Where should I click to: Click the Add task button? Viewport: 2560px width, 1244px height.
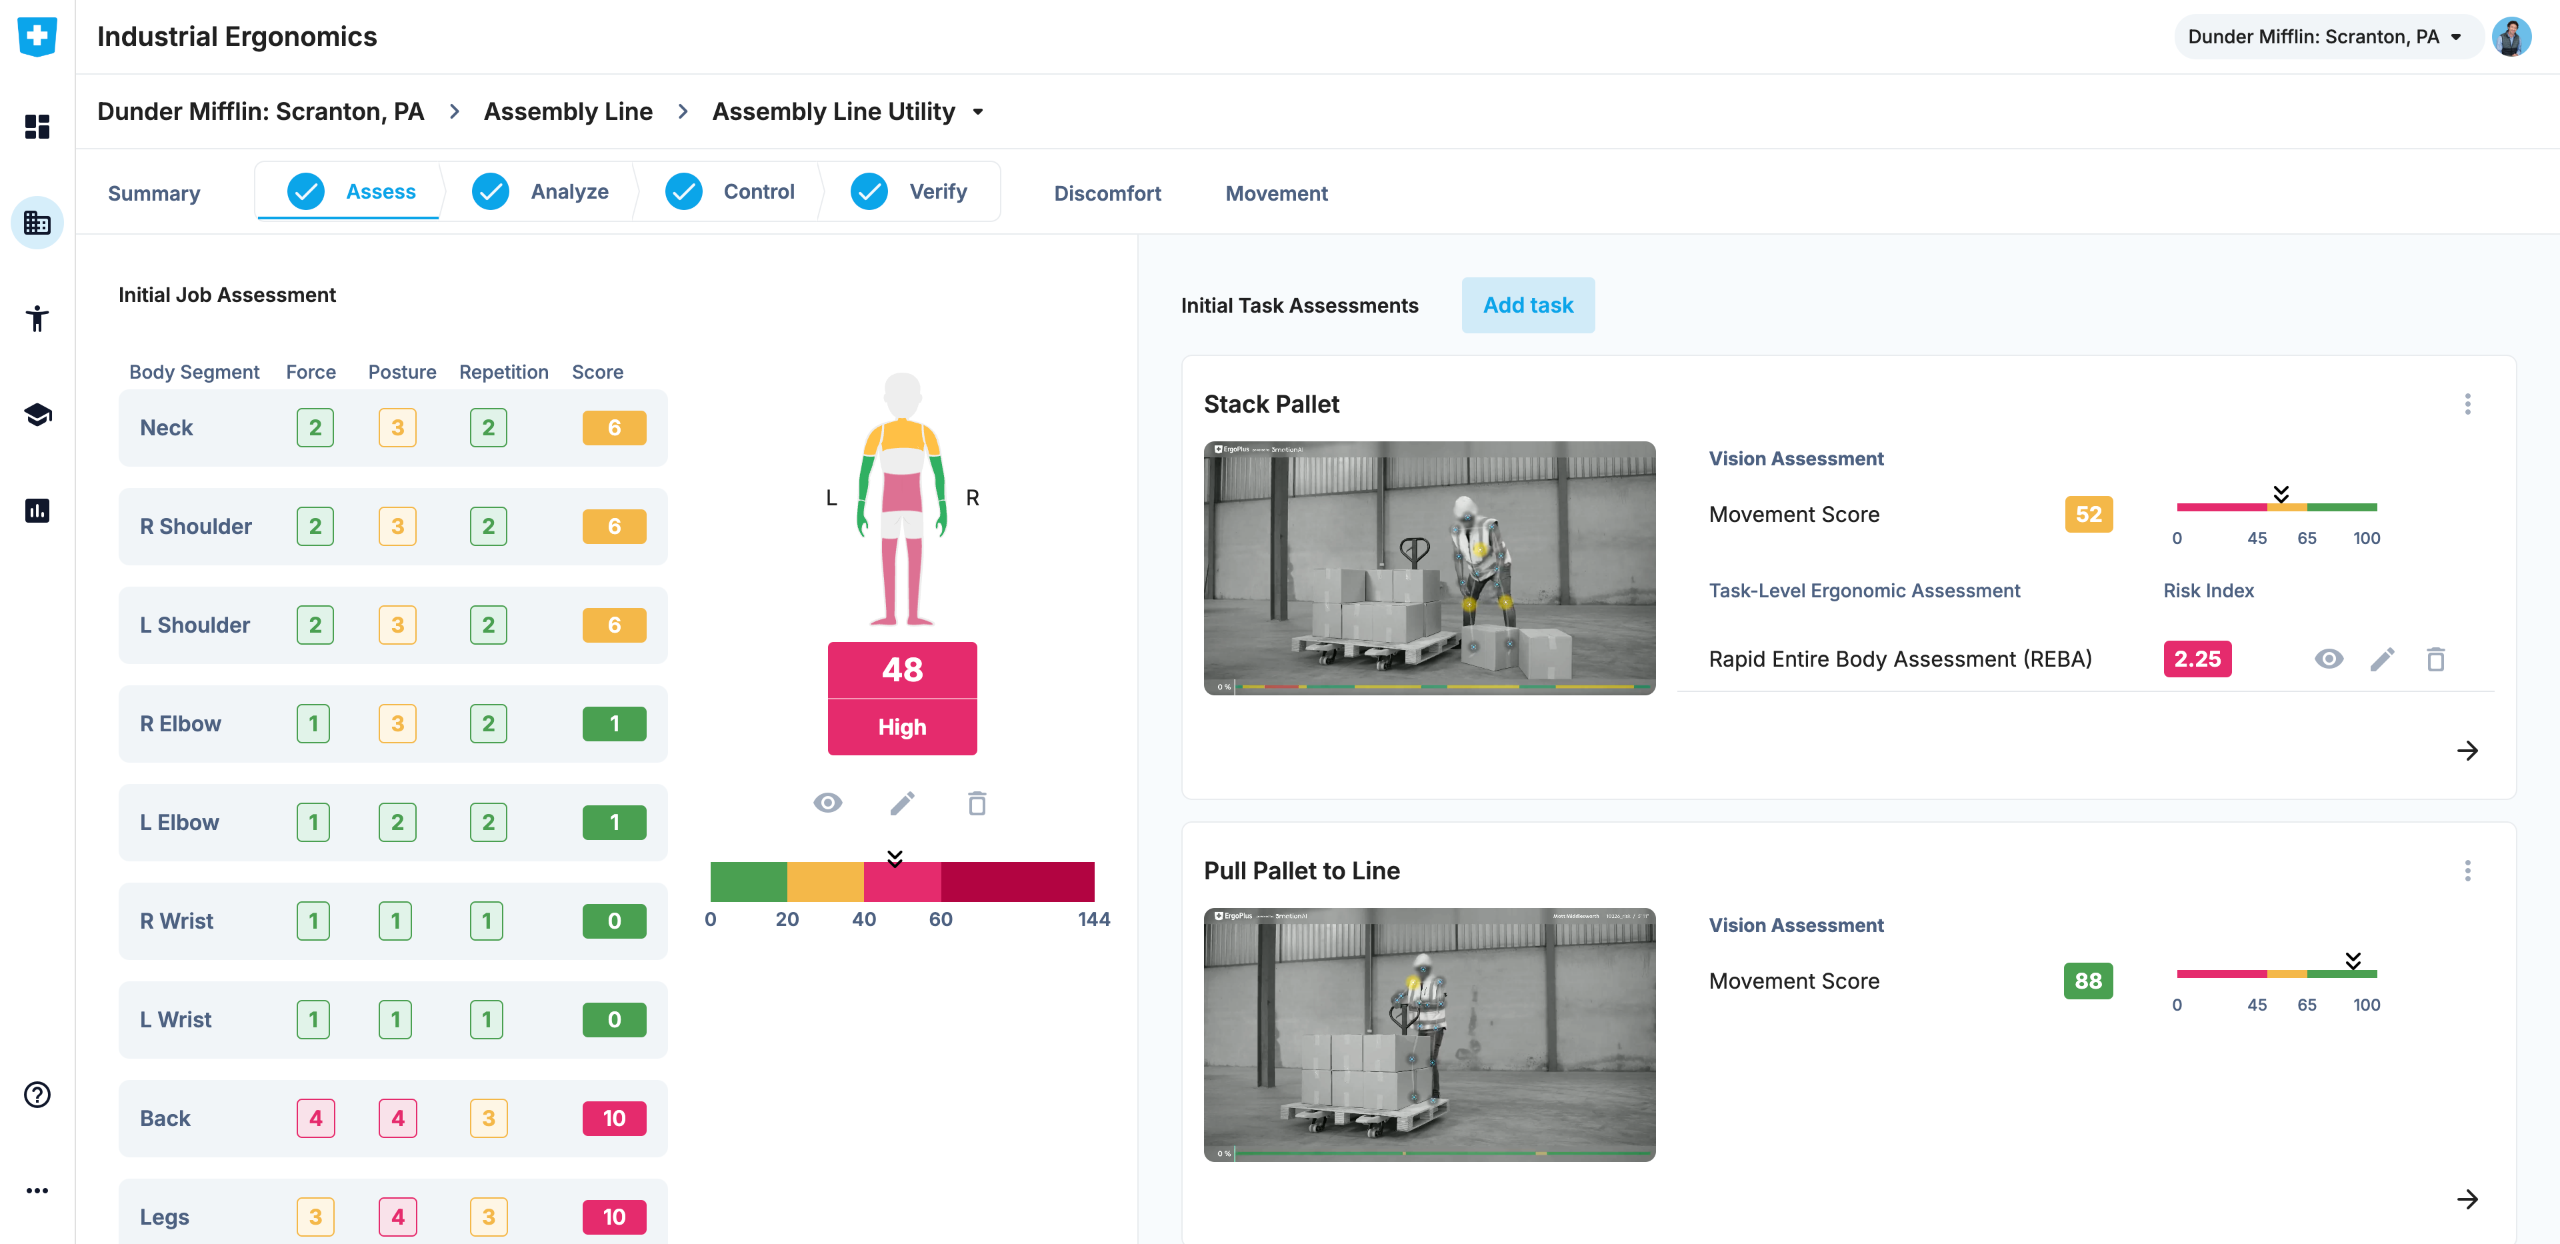tap(1527, 305)
